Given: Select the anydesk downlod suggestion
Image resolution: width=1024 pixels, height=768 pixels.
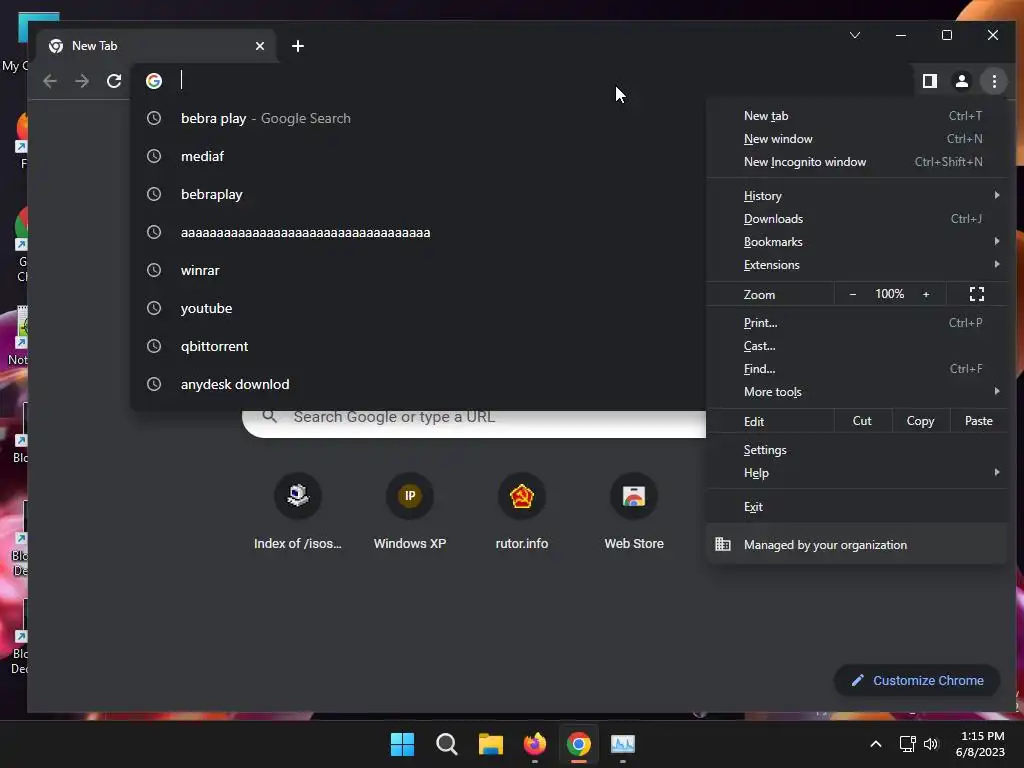Looking at the screenshot, I should [x=418, y=384].
